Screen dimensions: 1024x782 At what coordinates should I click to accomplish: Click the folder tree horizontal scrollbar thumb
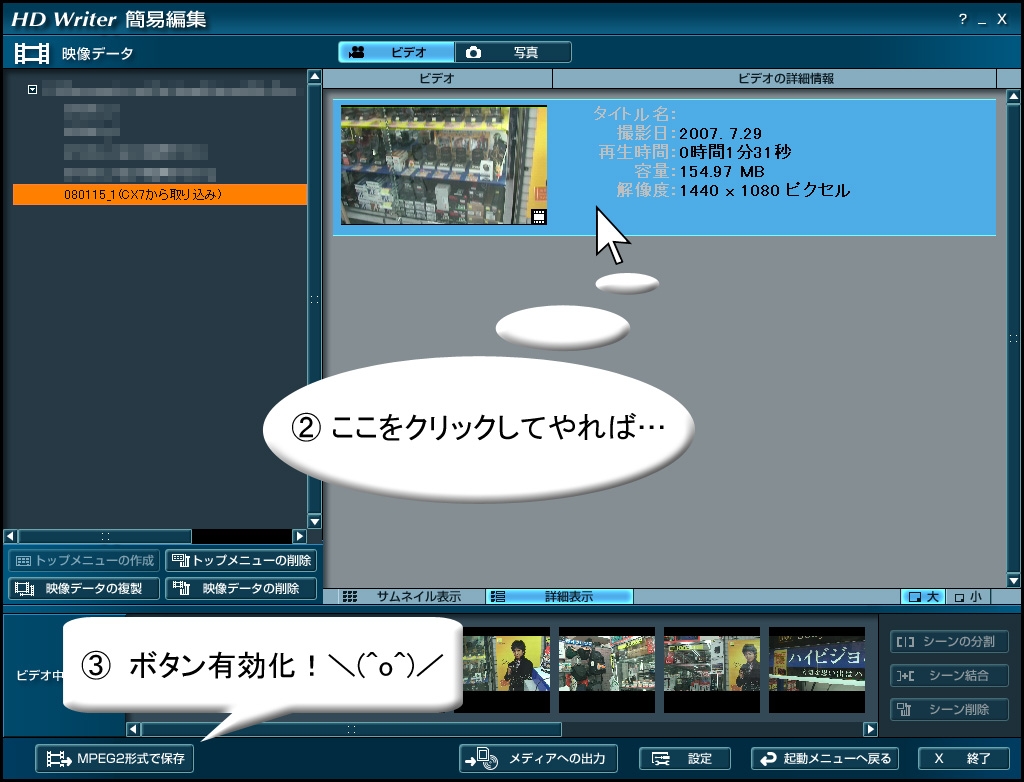click(x=105, y=536)
